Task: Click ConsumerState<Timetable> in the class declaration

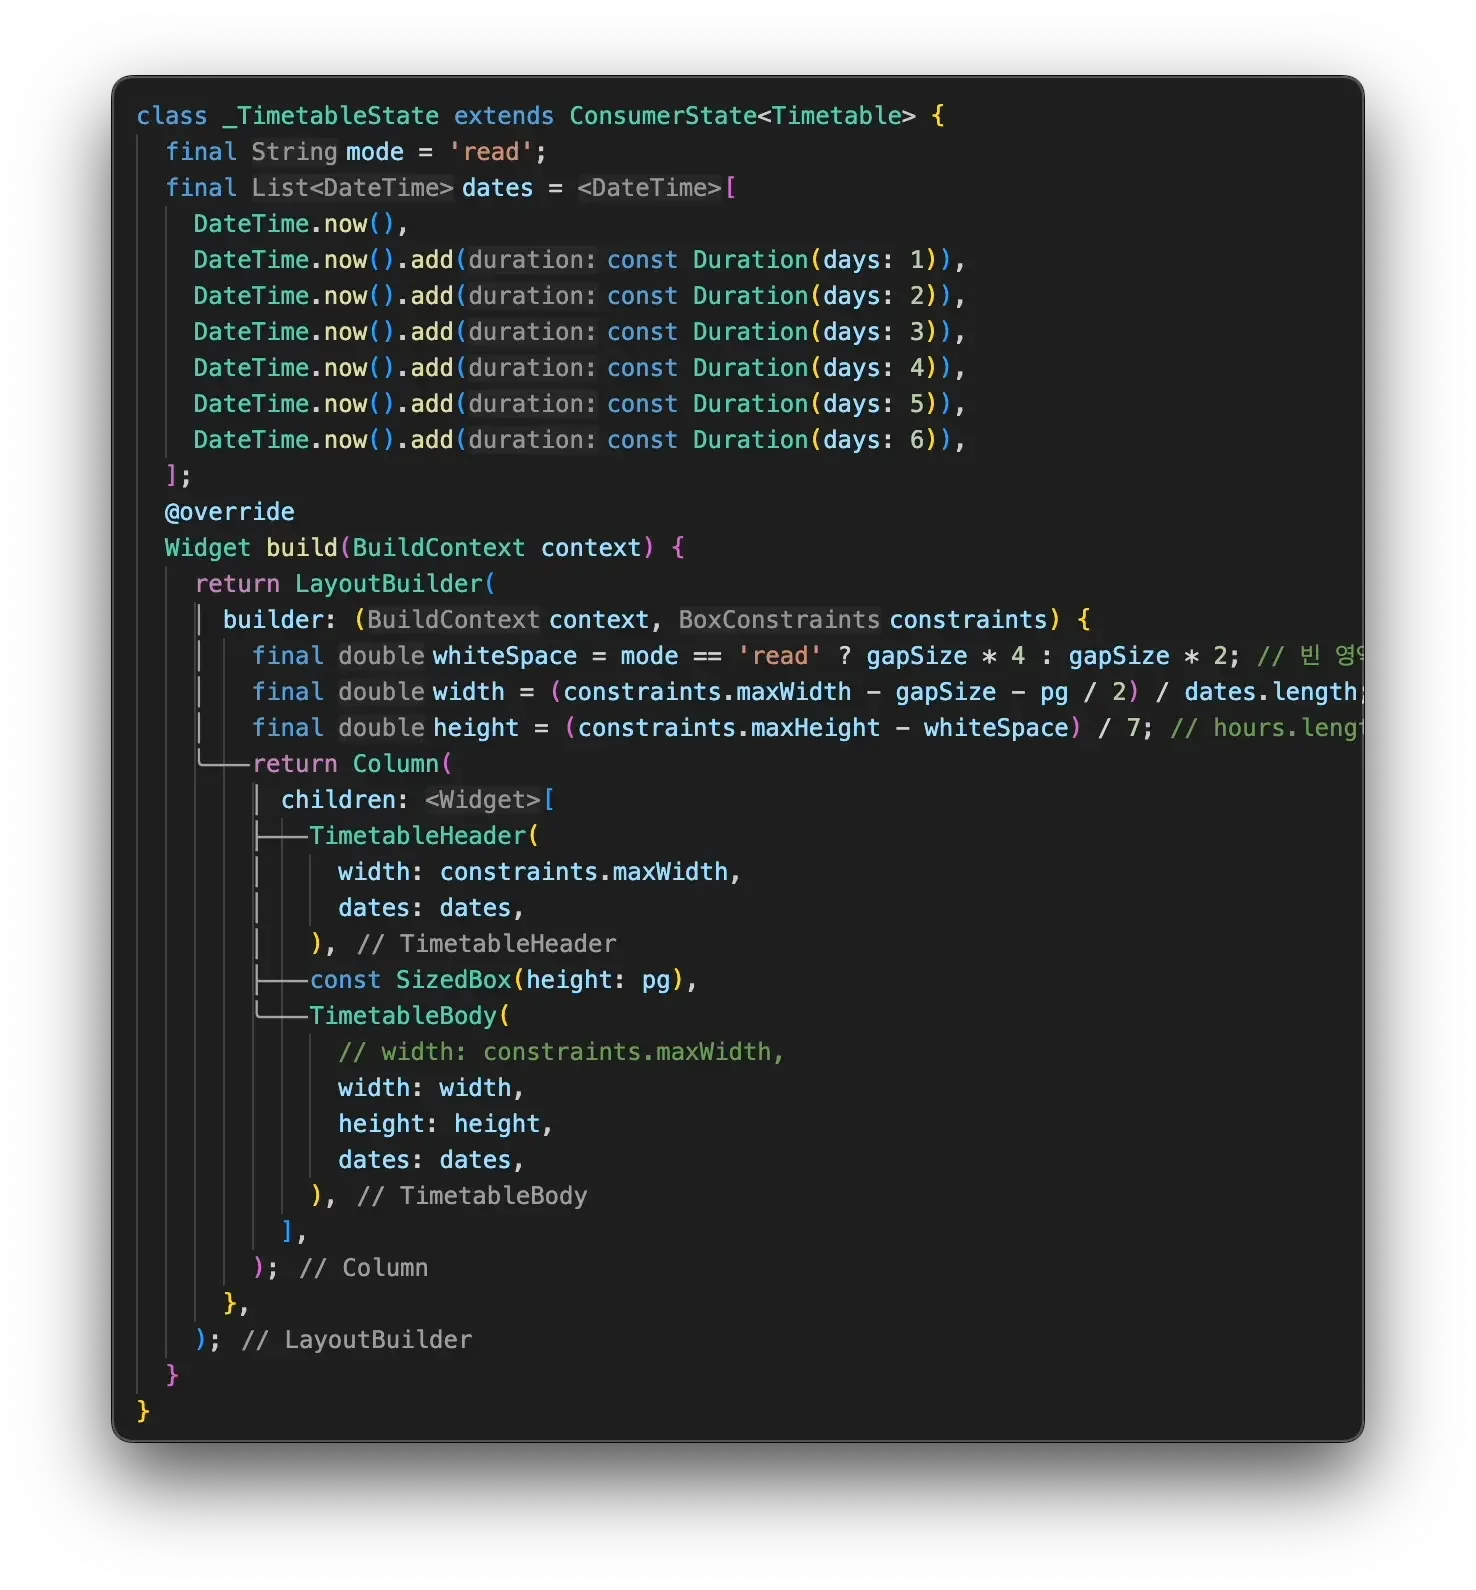Action: [x=742, y=116]
